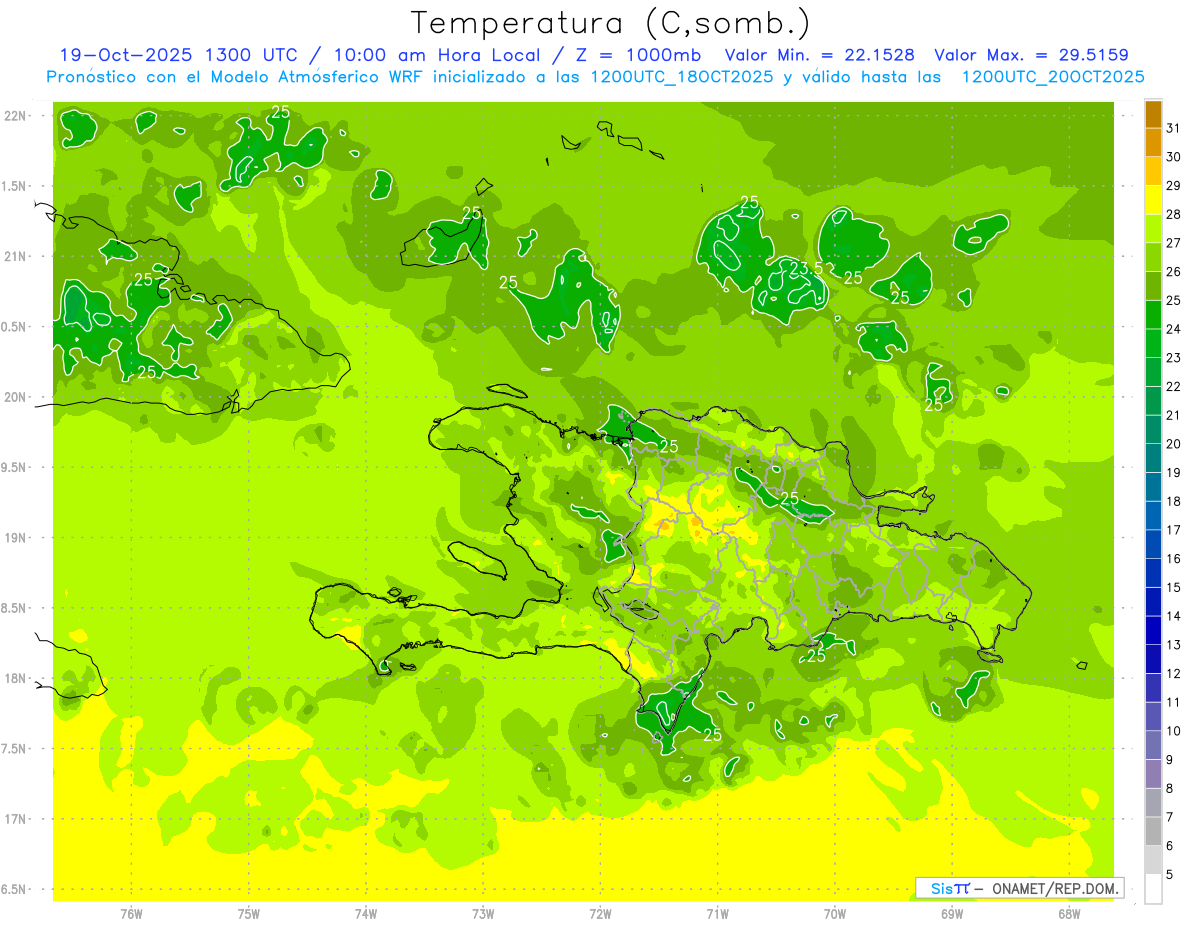
Task: Click the '20N' latitude label
Action: click(x=14, y=397)
